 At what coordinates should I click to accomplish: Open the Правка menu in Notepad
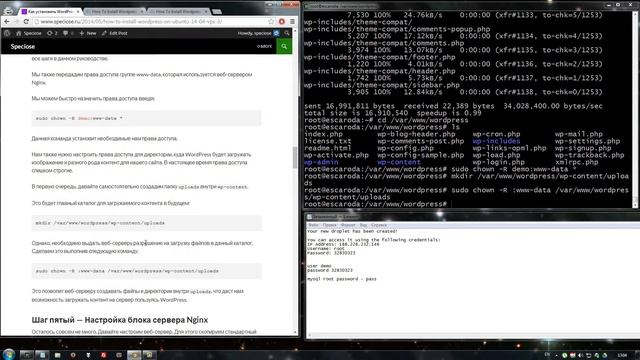tap(329, 225)
